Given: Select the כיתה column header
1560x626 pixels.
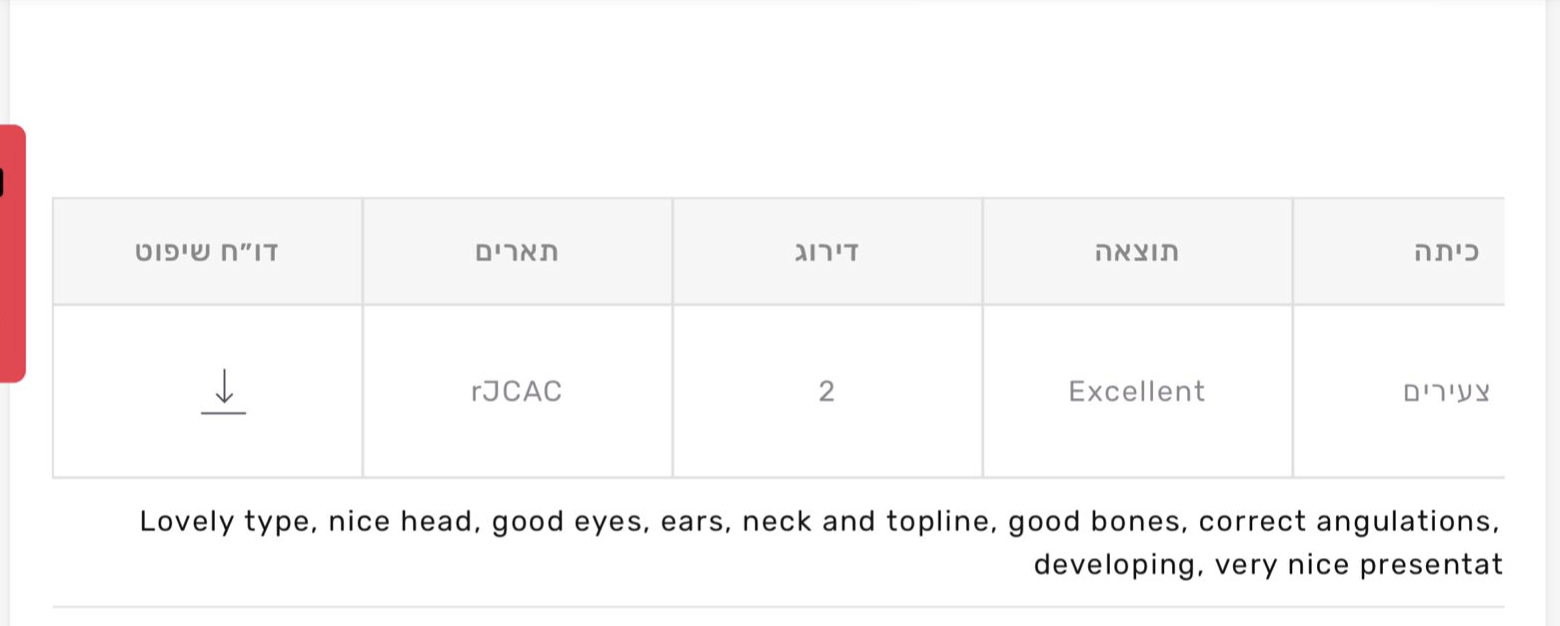Looking at the screenshot, I should [x=1446, y=251].
